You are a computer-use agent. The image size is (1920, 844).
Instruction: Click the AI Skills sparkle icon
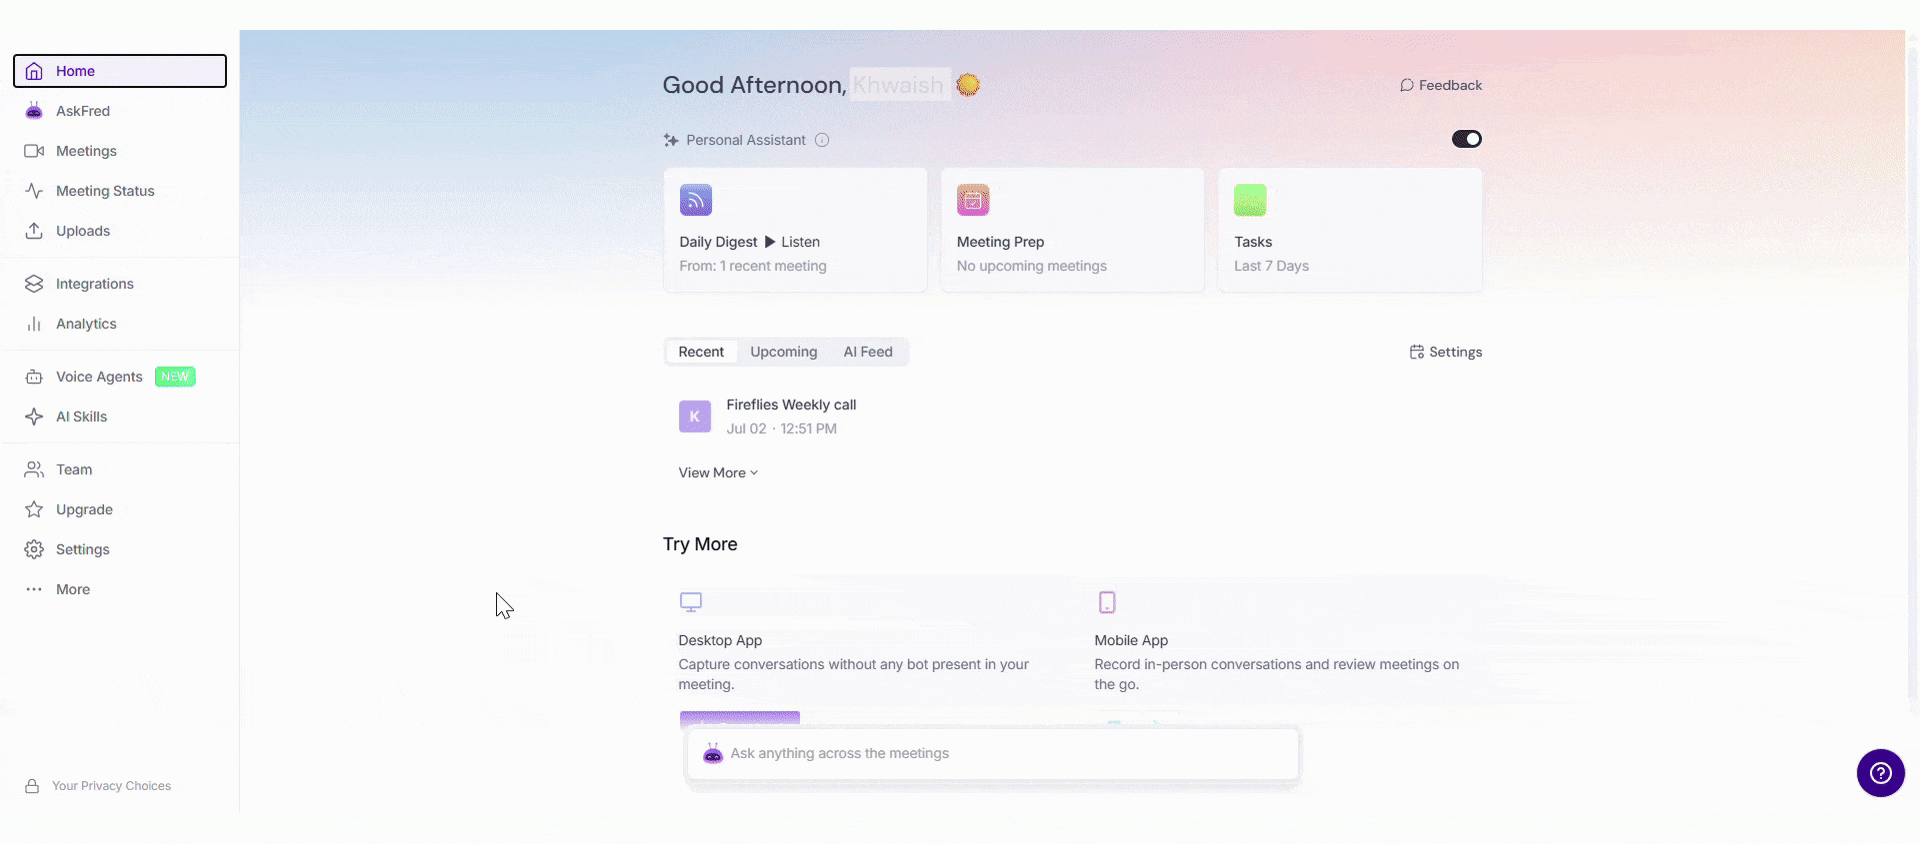(x=34, y=417)
